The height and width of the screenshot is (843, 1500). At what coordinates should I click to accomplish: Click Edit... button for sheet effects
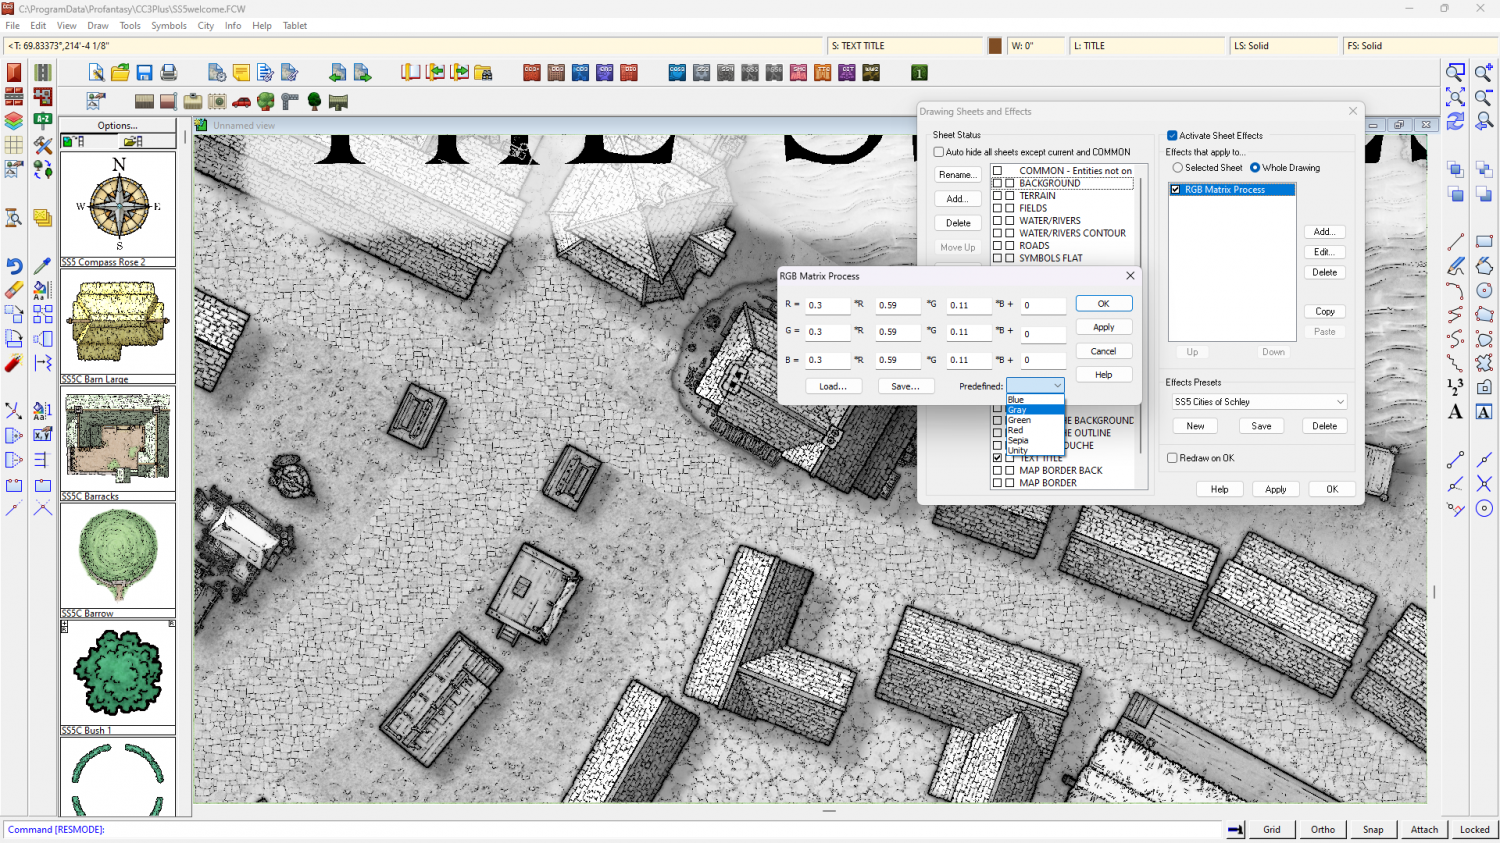click(1324, 252)
